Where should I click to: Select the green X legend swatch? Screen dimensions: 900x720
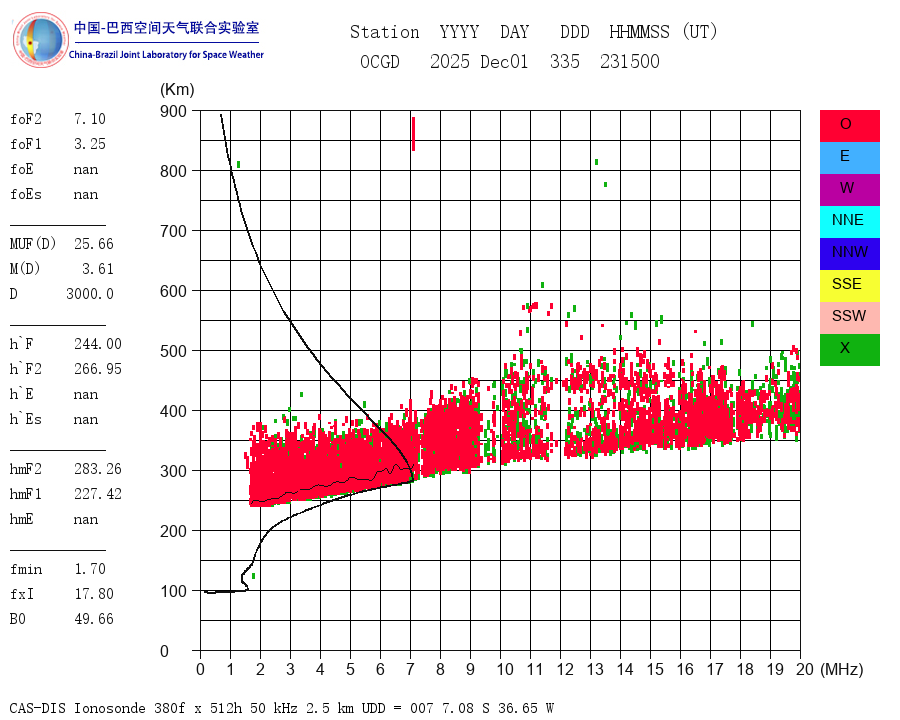point(849,350)
